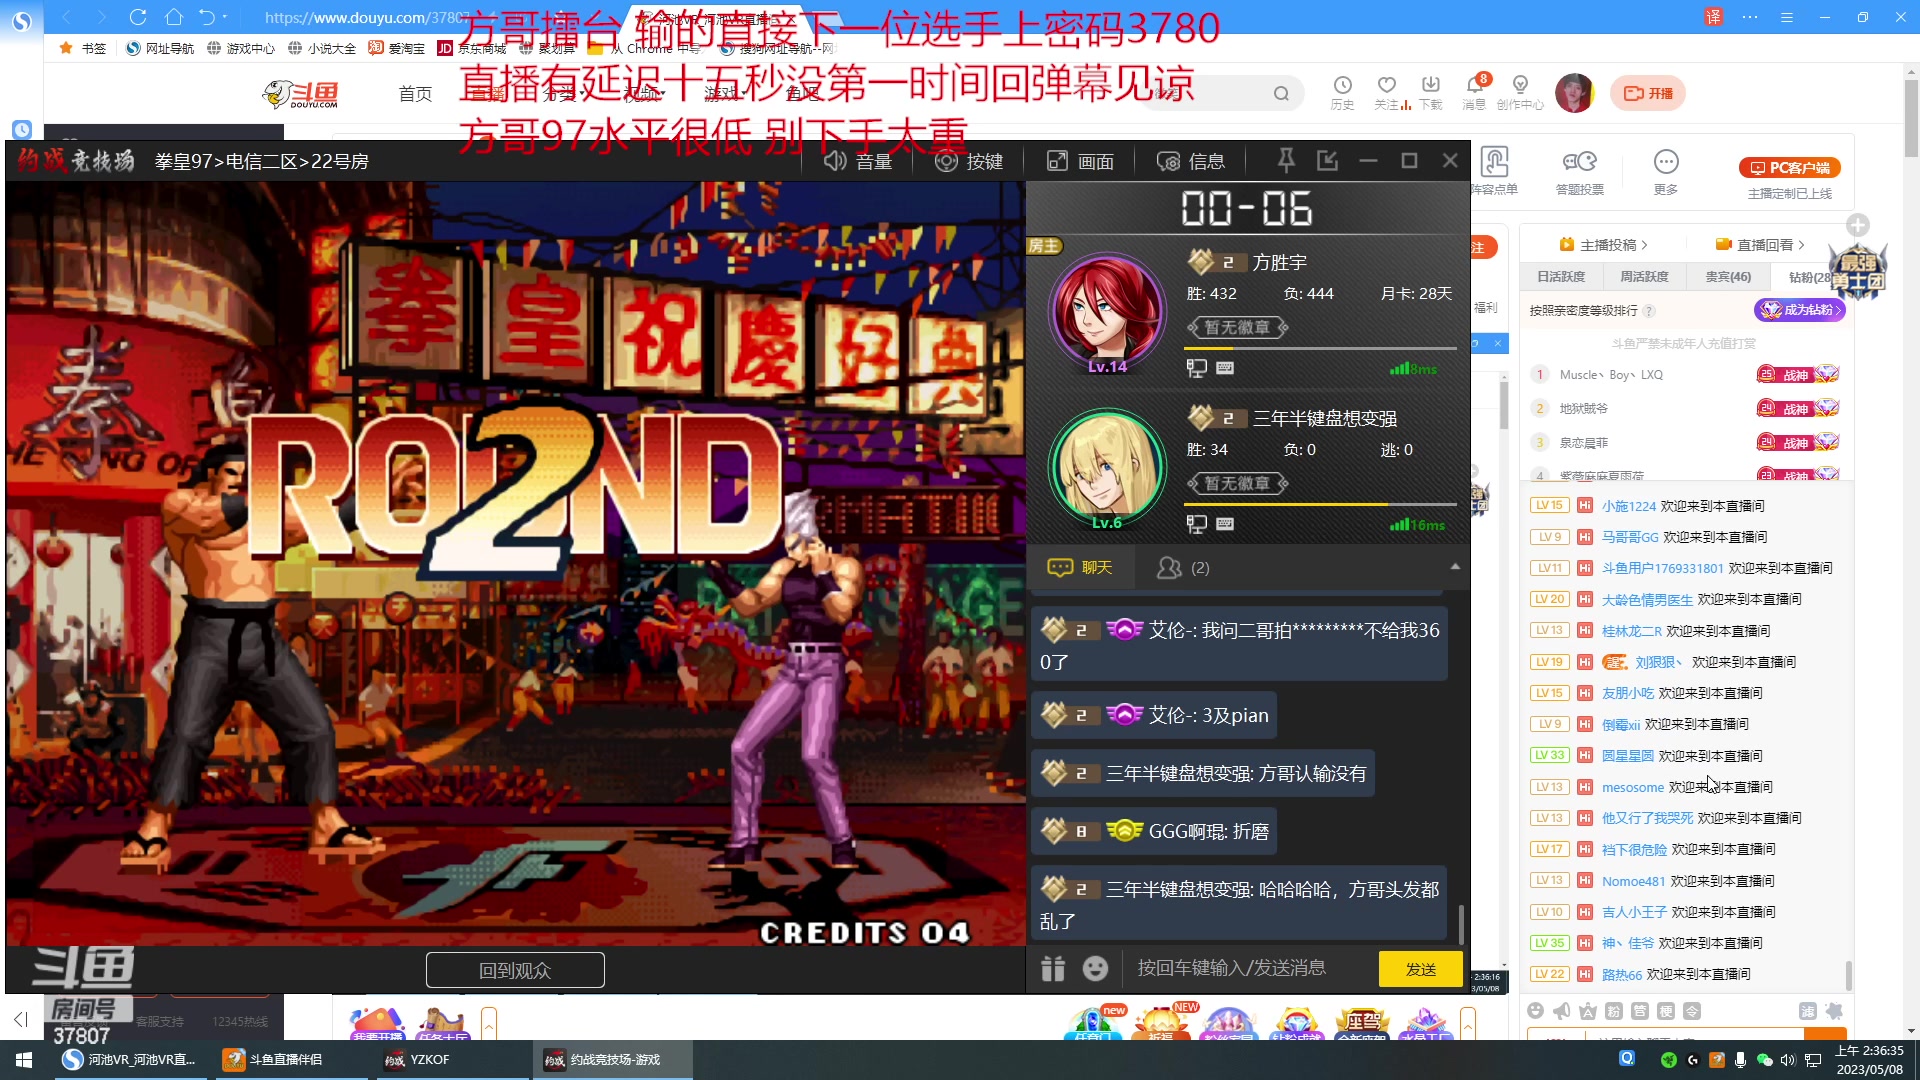Click the Douyu logo
This screenshot has height=1080, width=1920.
coord(300,94)
